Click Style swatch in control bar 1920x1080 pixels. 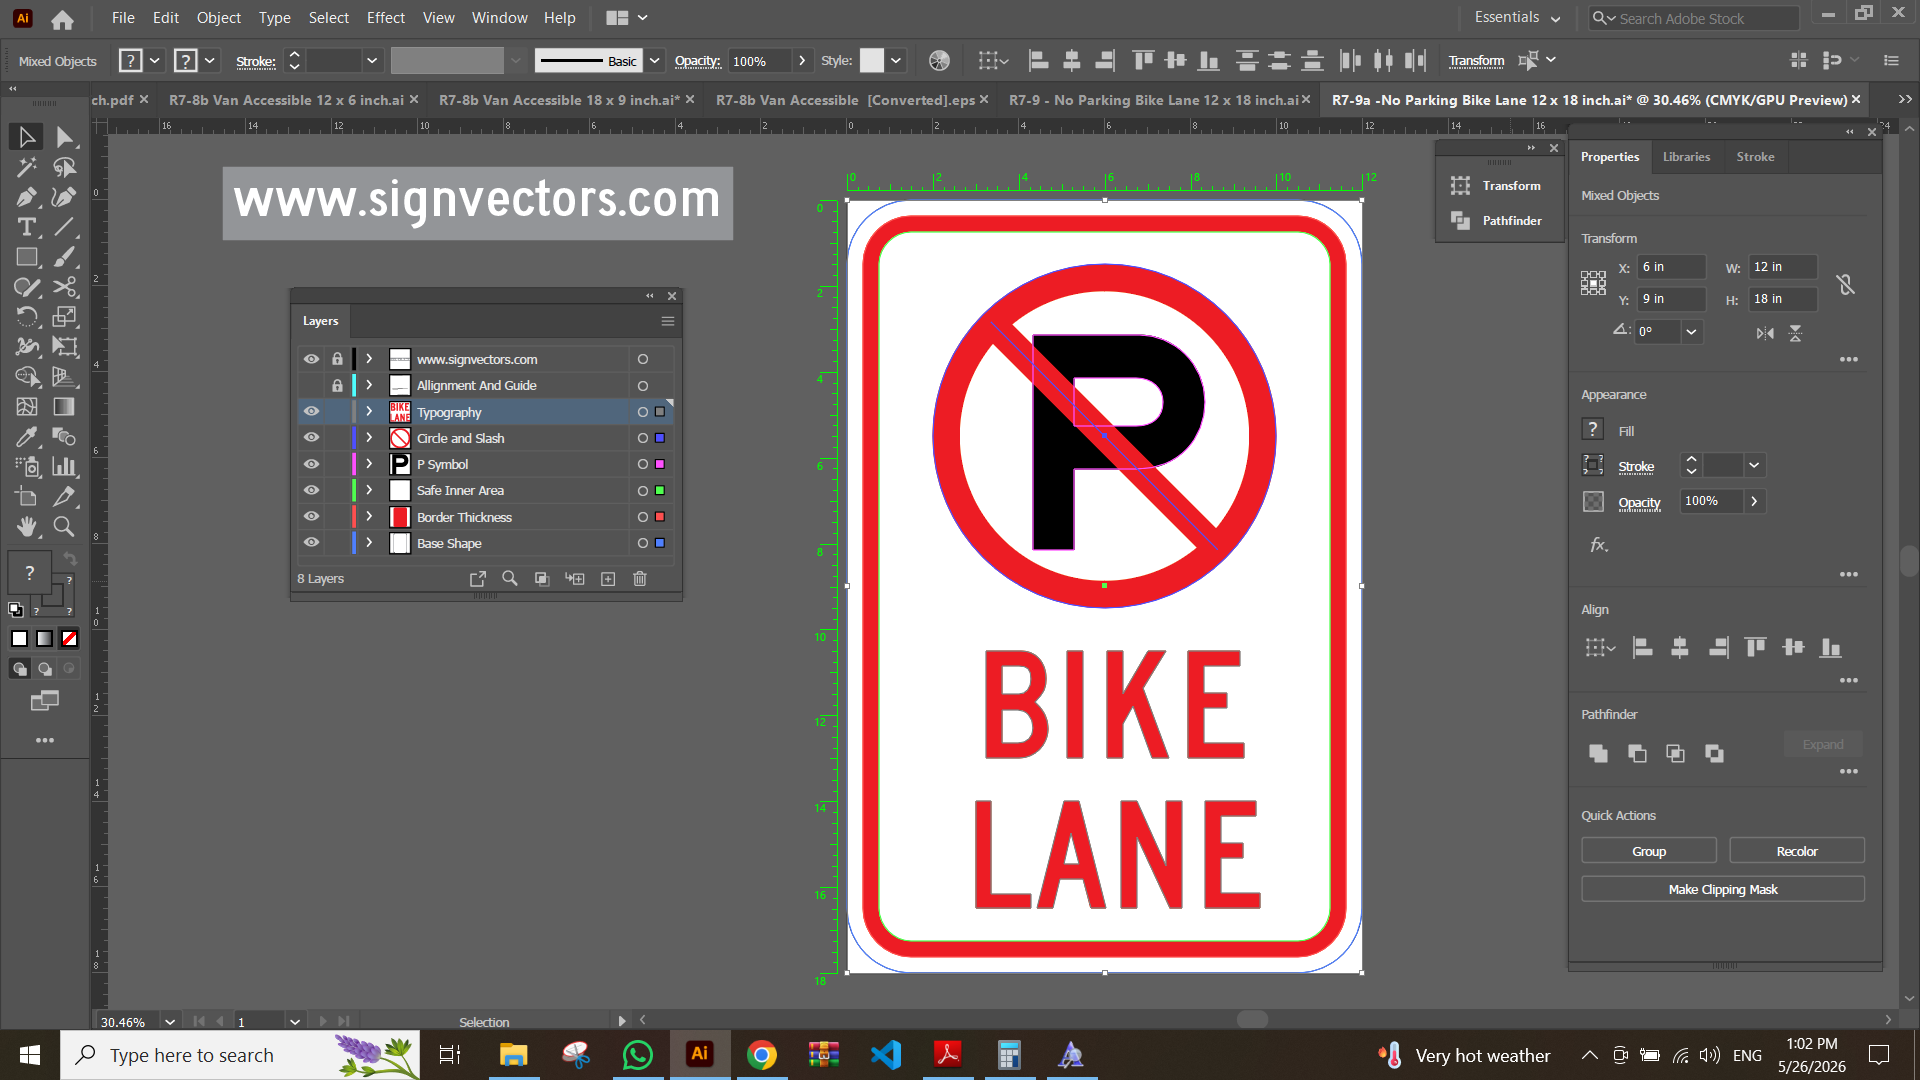tap(872, 61)
